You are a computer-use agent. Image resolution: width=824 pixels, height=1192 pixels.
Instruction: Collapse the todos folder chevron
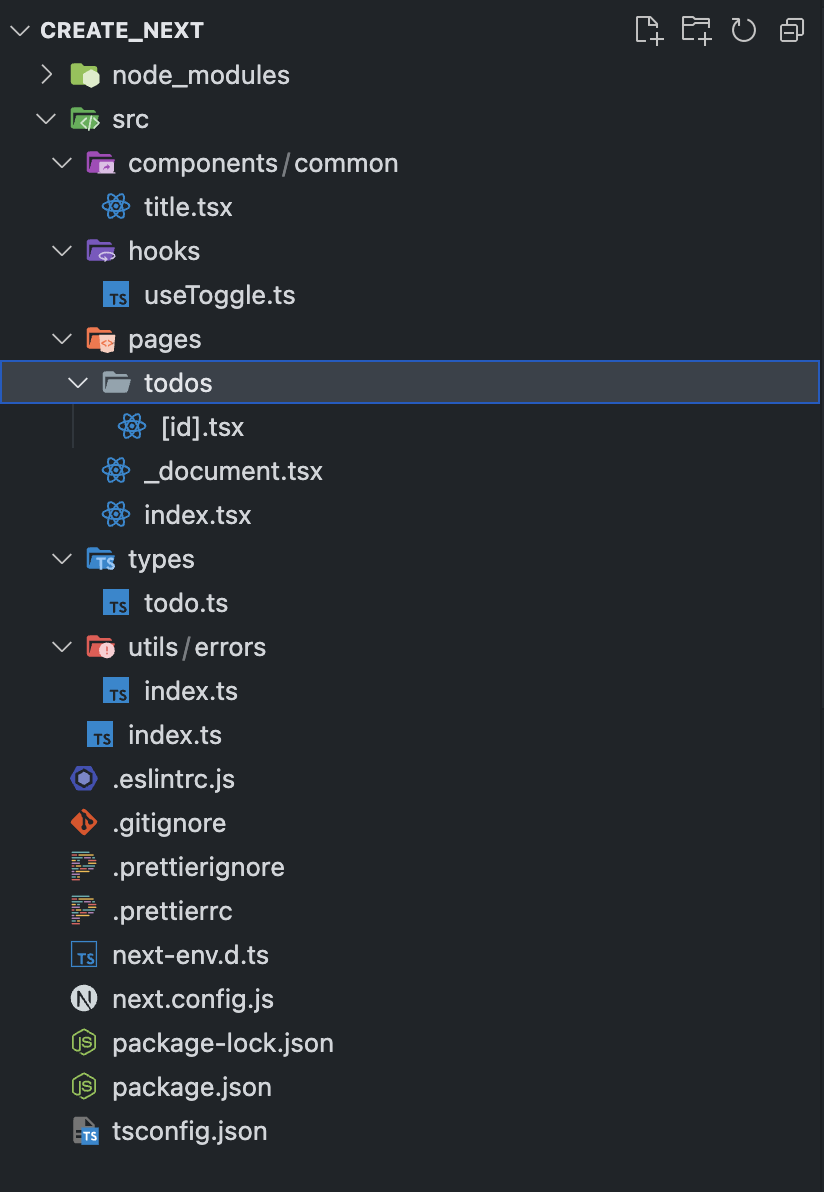coord(78,382)
